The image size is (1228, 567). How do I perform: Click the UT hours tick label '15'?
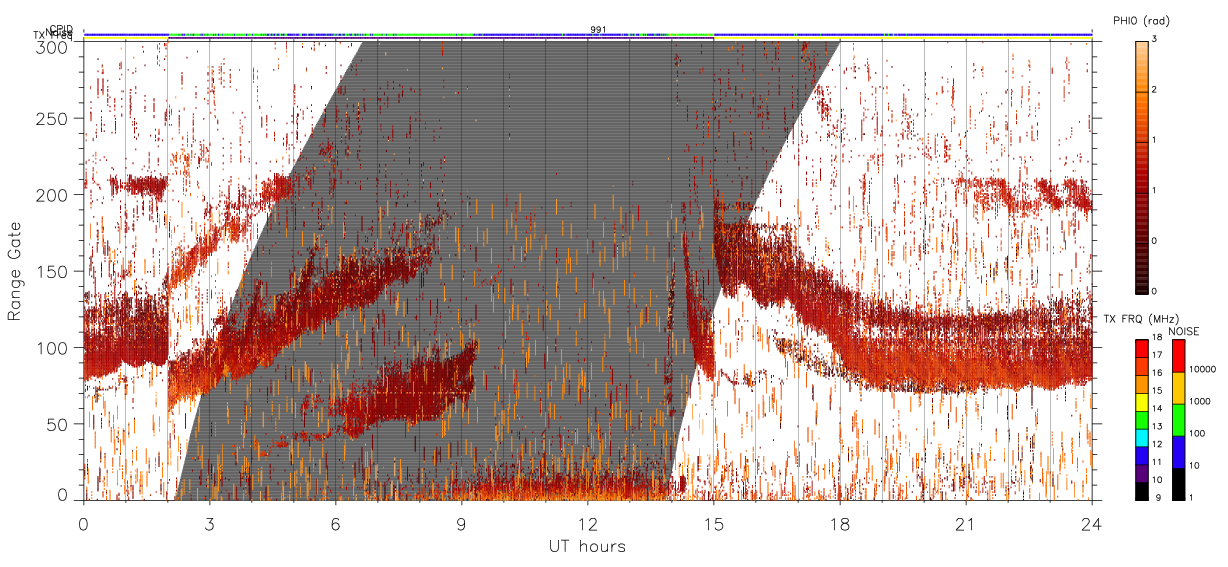(713, 523)
